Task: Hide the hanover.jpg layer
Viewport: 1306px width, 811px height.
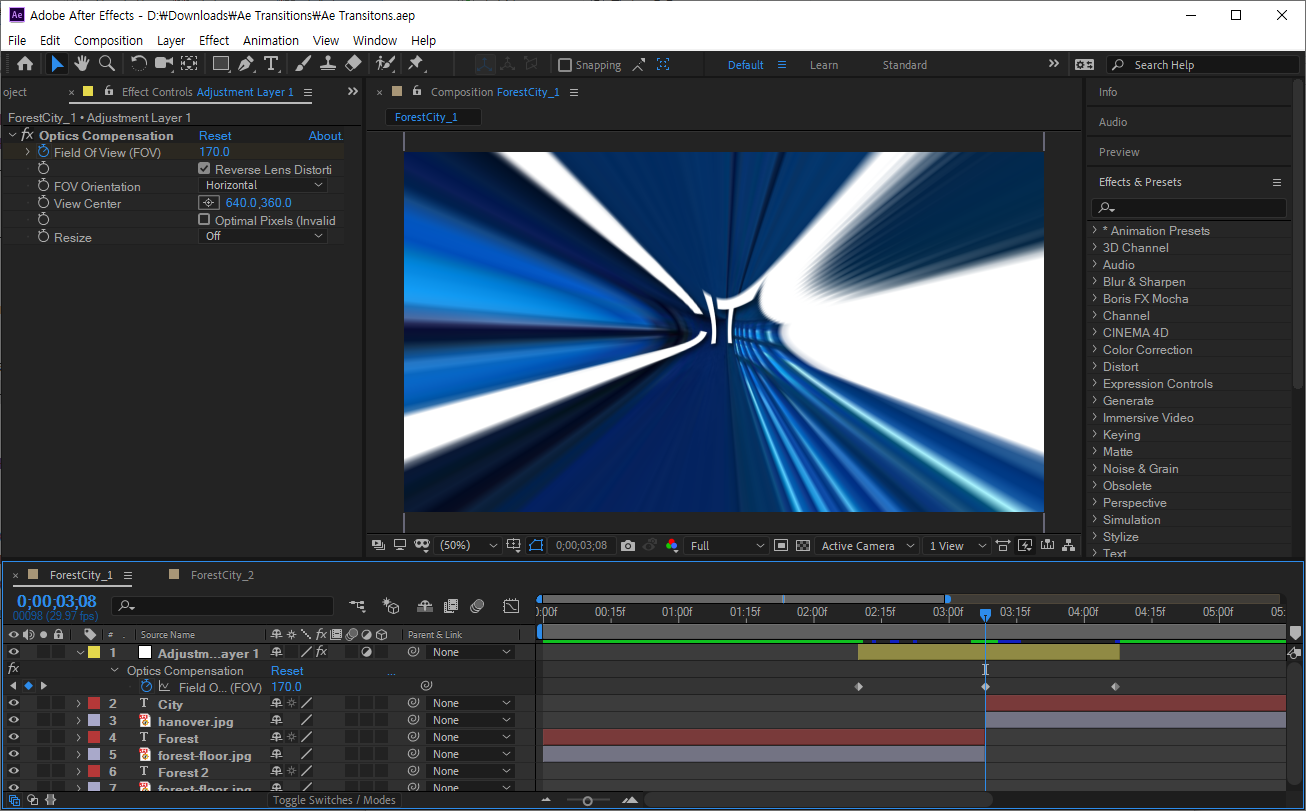Action: 14,721
